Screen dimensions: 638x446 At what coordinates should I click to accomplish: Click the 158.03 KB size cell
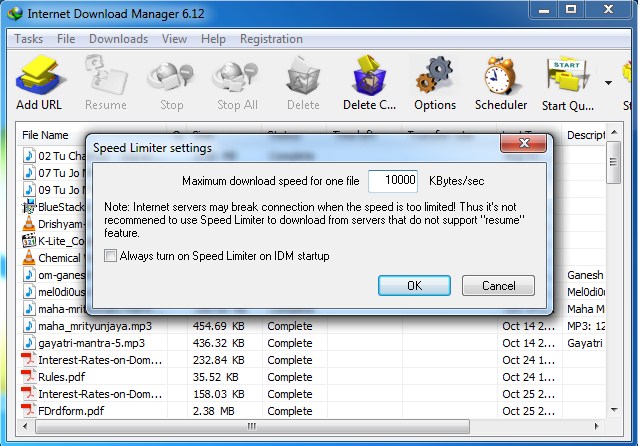pyautogui.click(x=218, y=394)
